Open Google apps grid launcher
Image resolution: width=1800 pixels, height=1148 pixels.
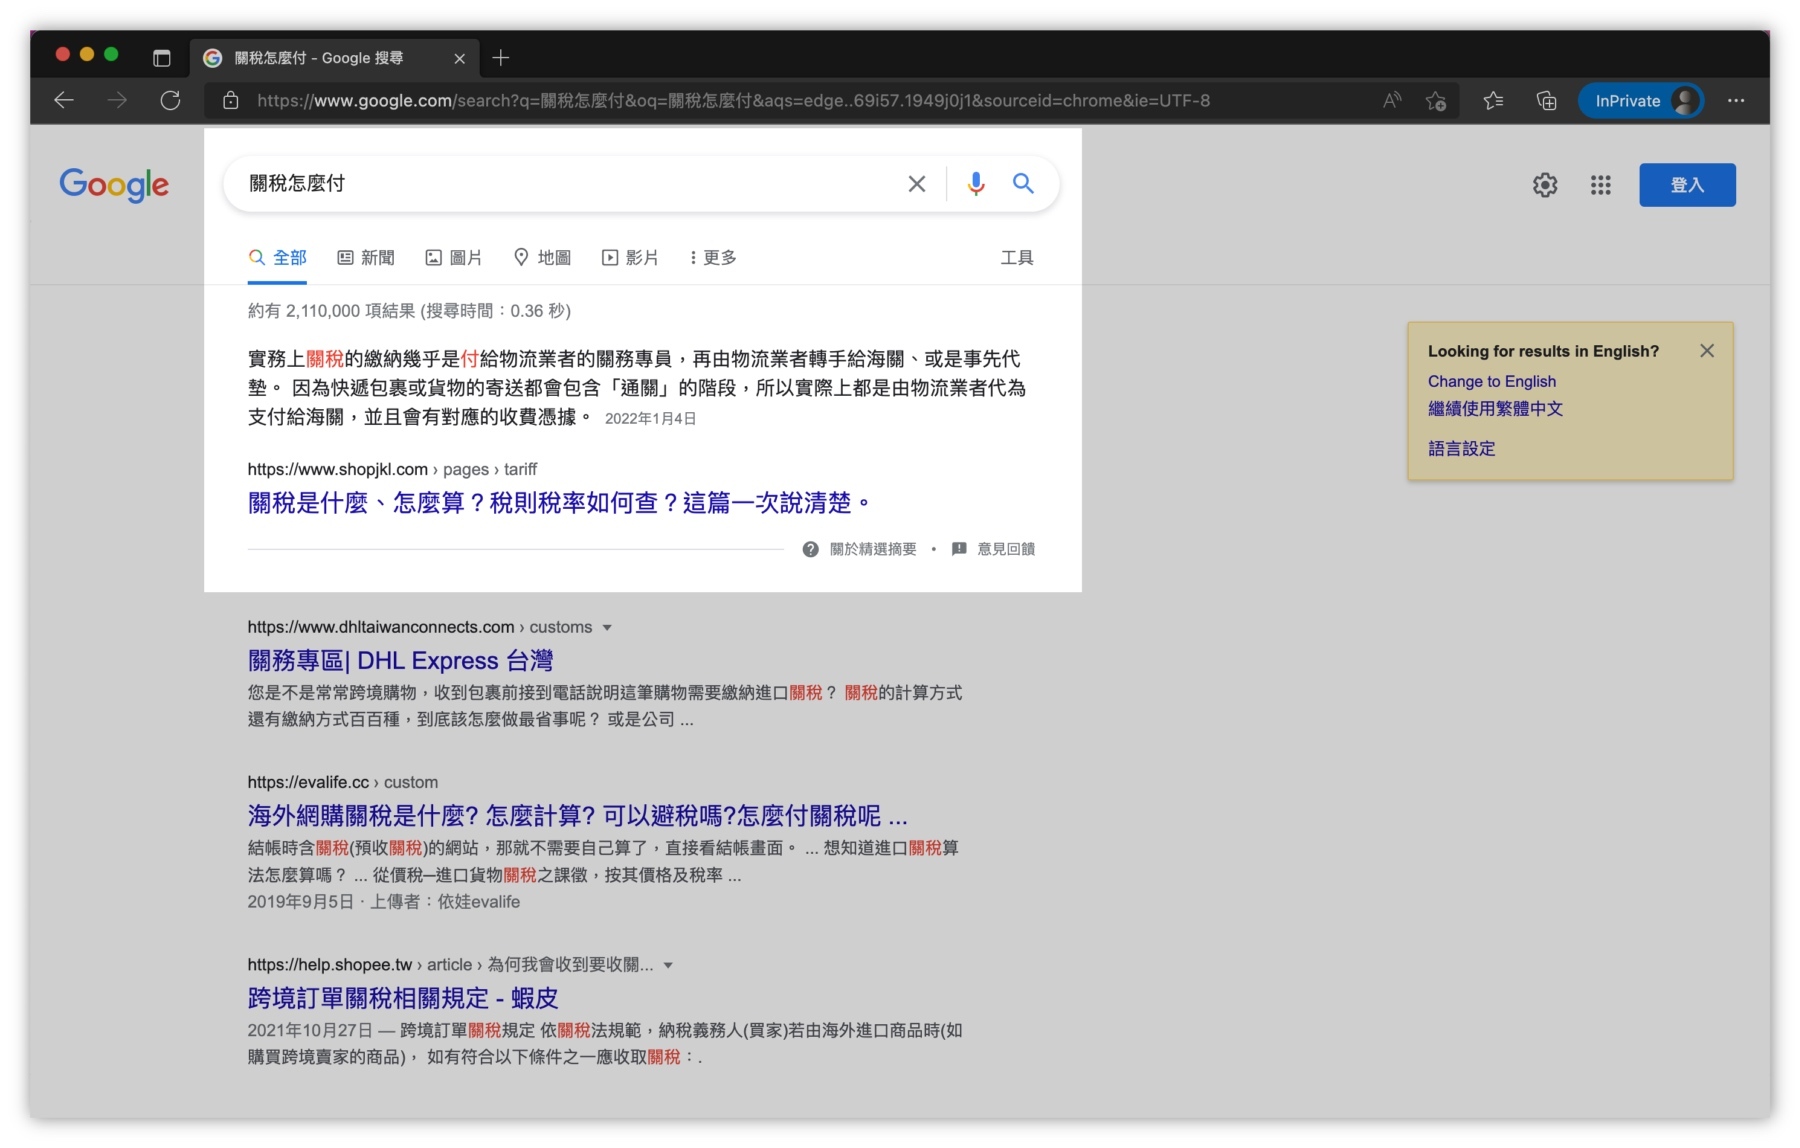[x=1600, y=185]
